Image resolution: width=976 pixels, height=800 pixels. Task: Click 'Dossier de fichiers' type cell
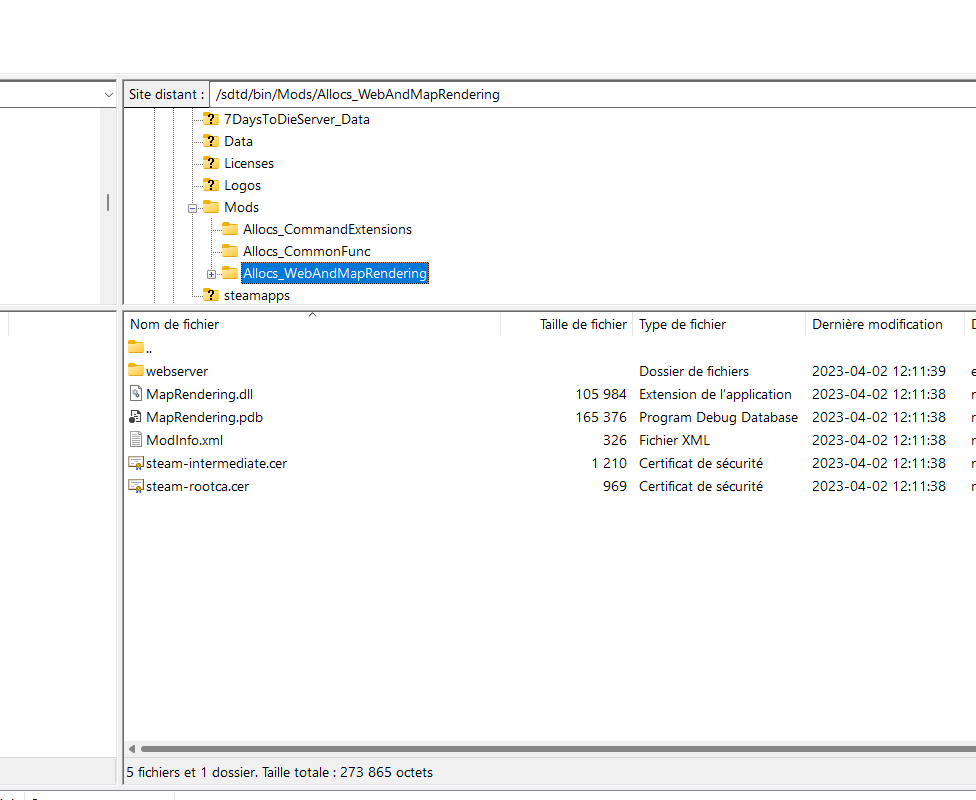[693, 371]
